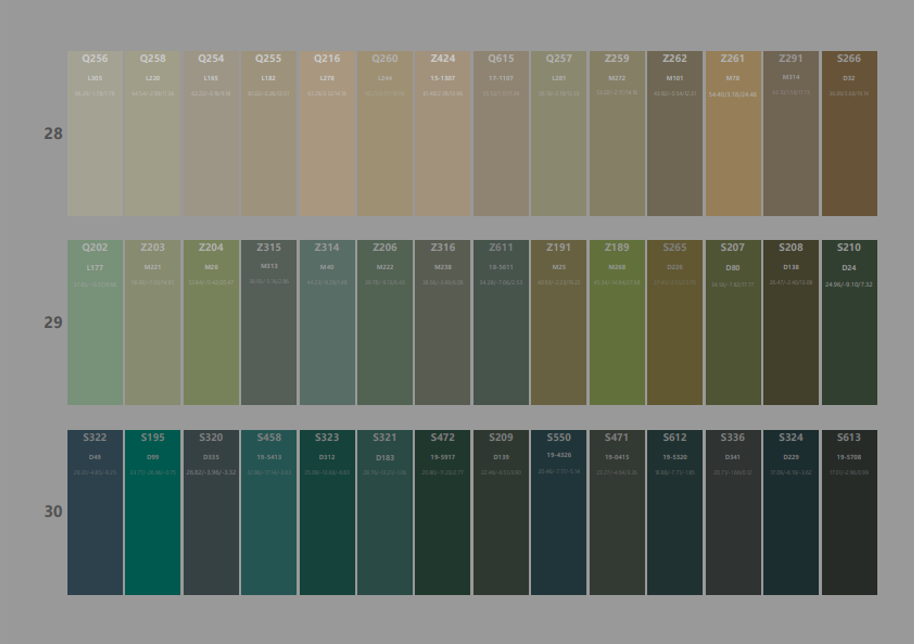
Task: Choose the S472 dark forest swatch
Action: [x=443, y=513]
